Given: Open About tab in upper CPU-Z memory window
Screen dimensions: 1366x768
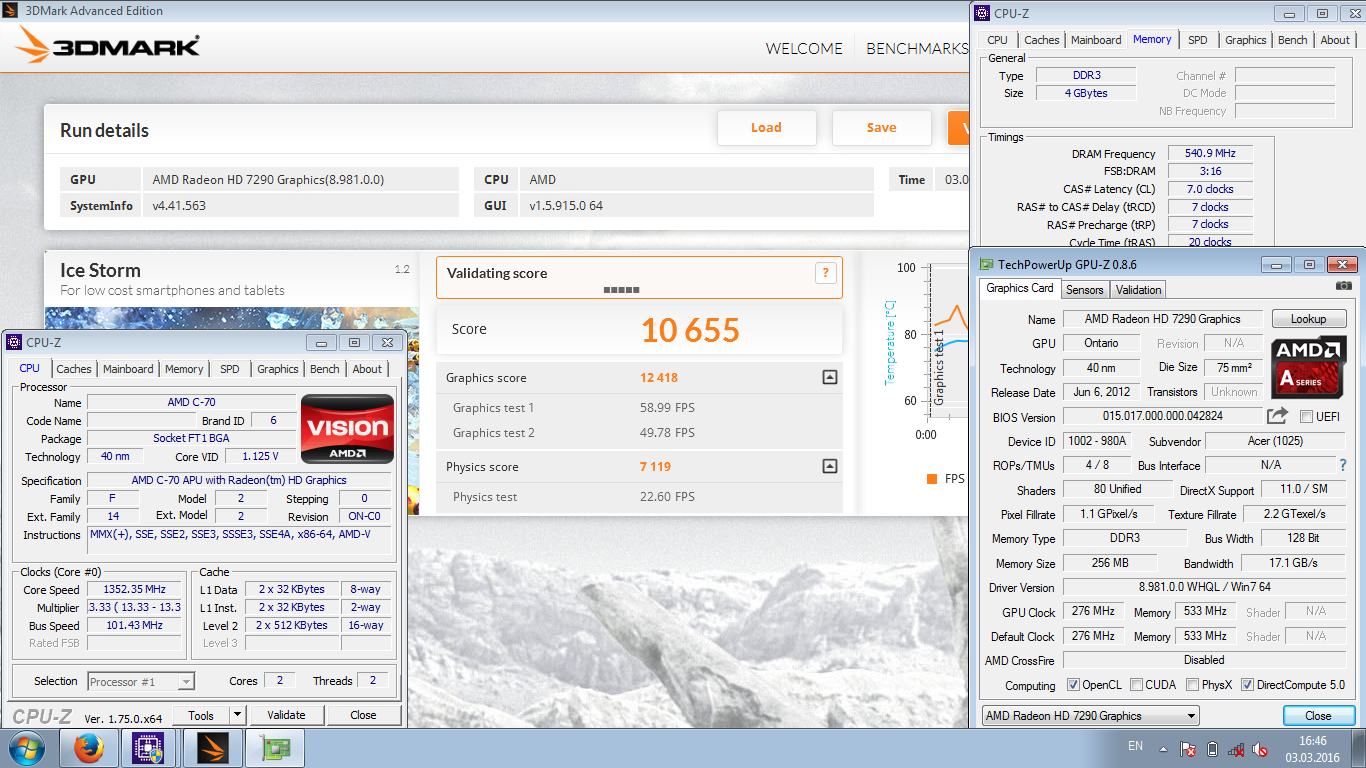Looking at the screenshot, I should click(x=1335, y=40).
